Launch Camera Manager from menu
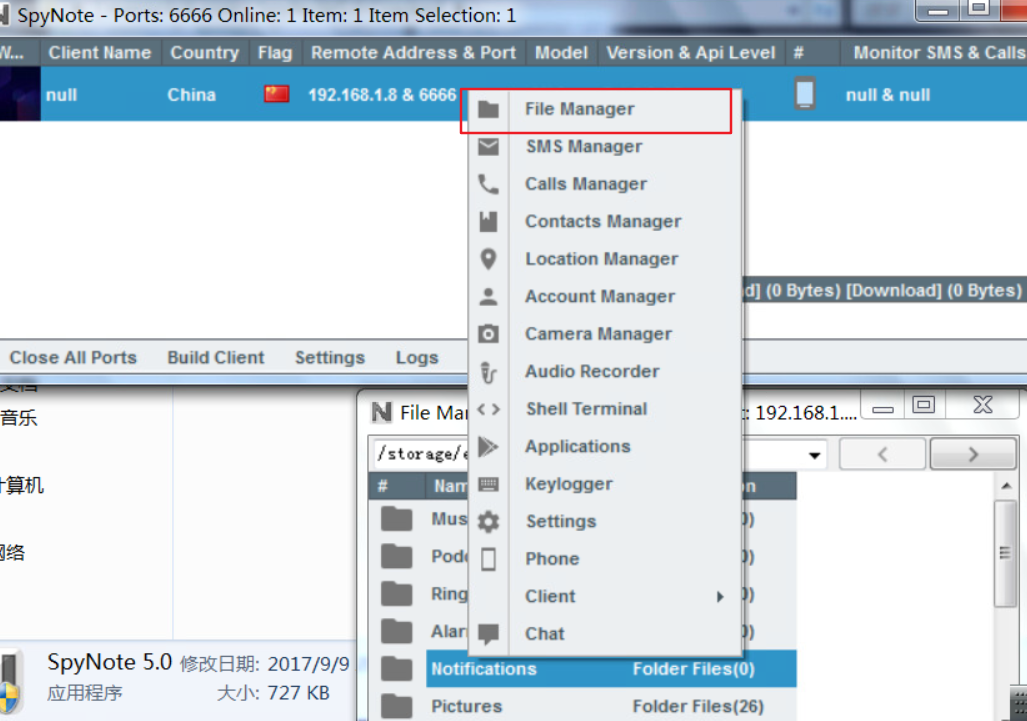This screenshot has height=721, width=1027. [606, 334]
